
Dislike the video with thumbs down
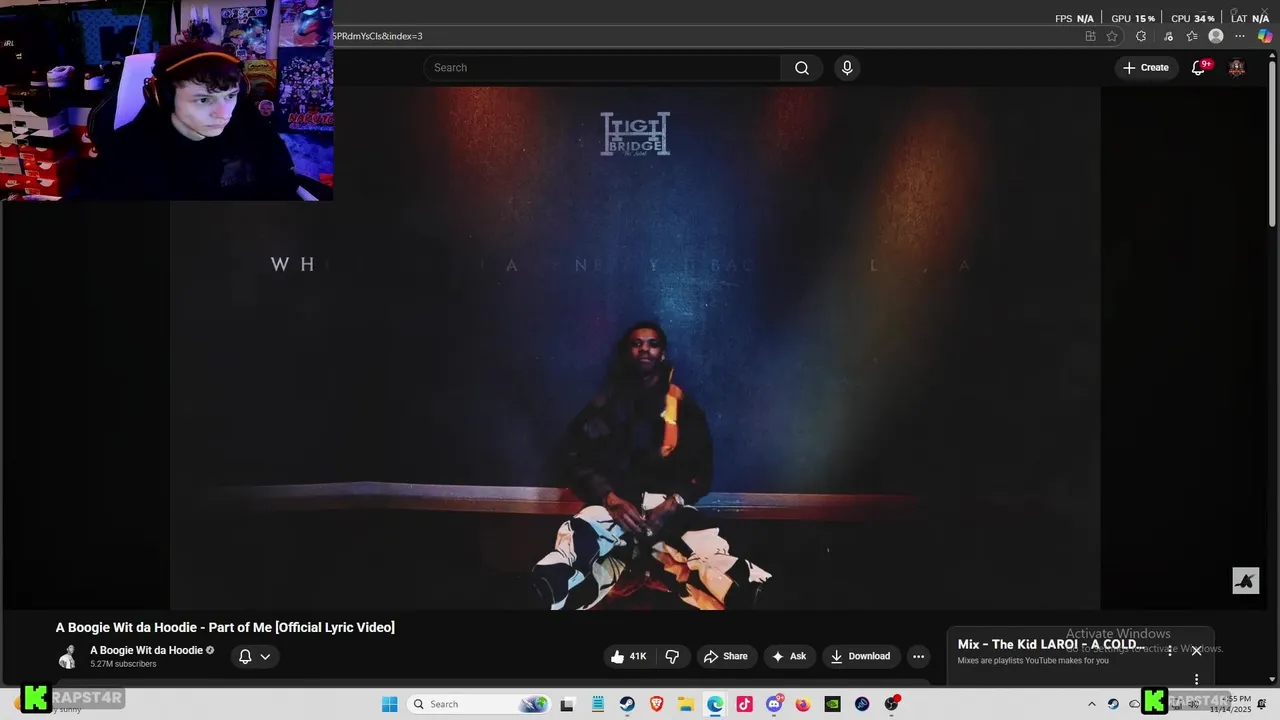point(672,657)
